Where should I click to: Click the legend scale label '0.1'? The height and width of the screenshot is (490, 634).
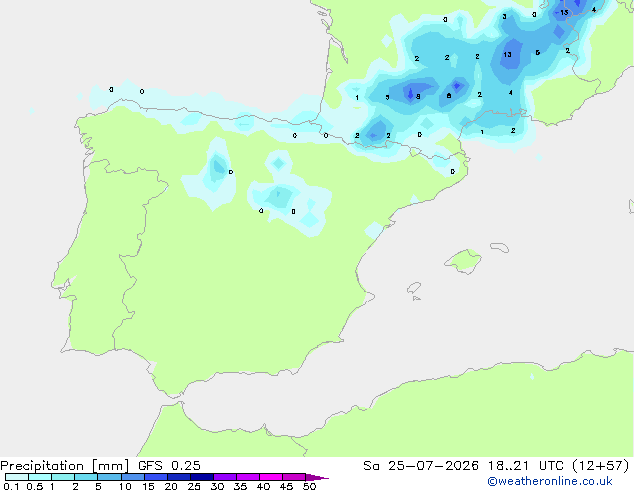(x=11, y=486)
